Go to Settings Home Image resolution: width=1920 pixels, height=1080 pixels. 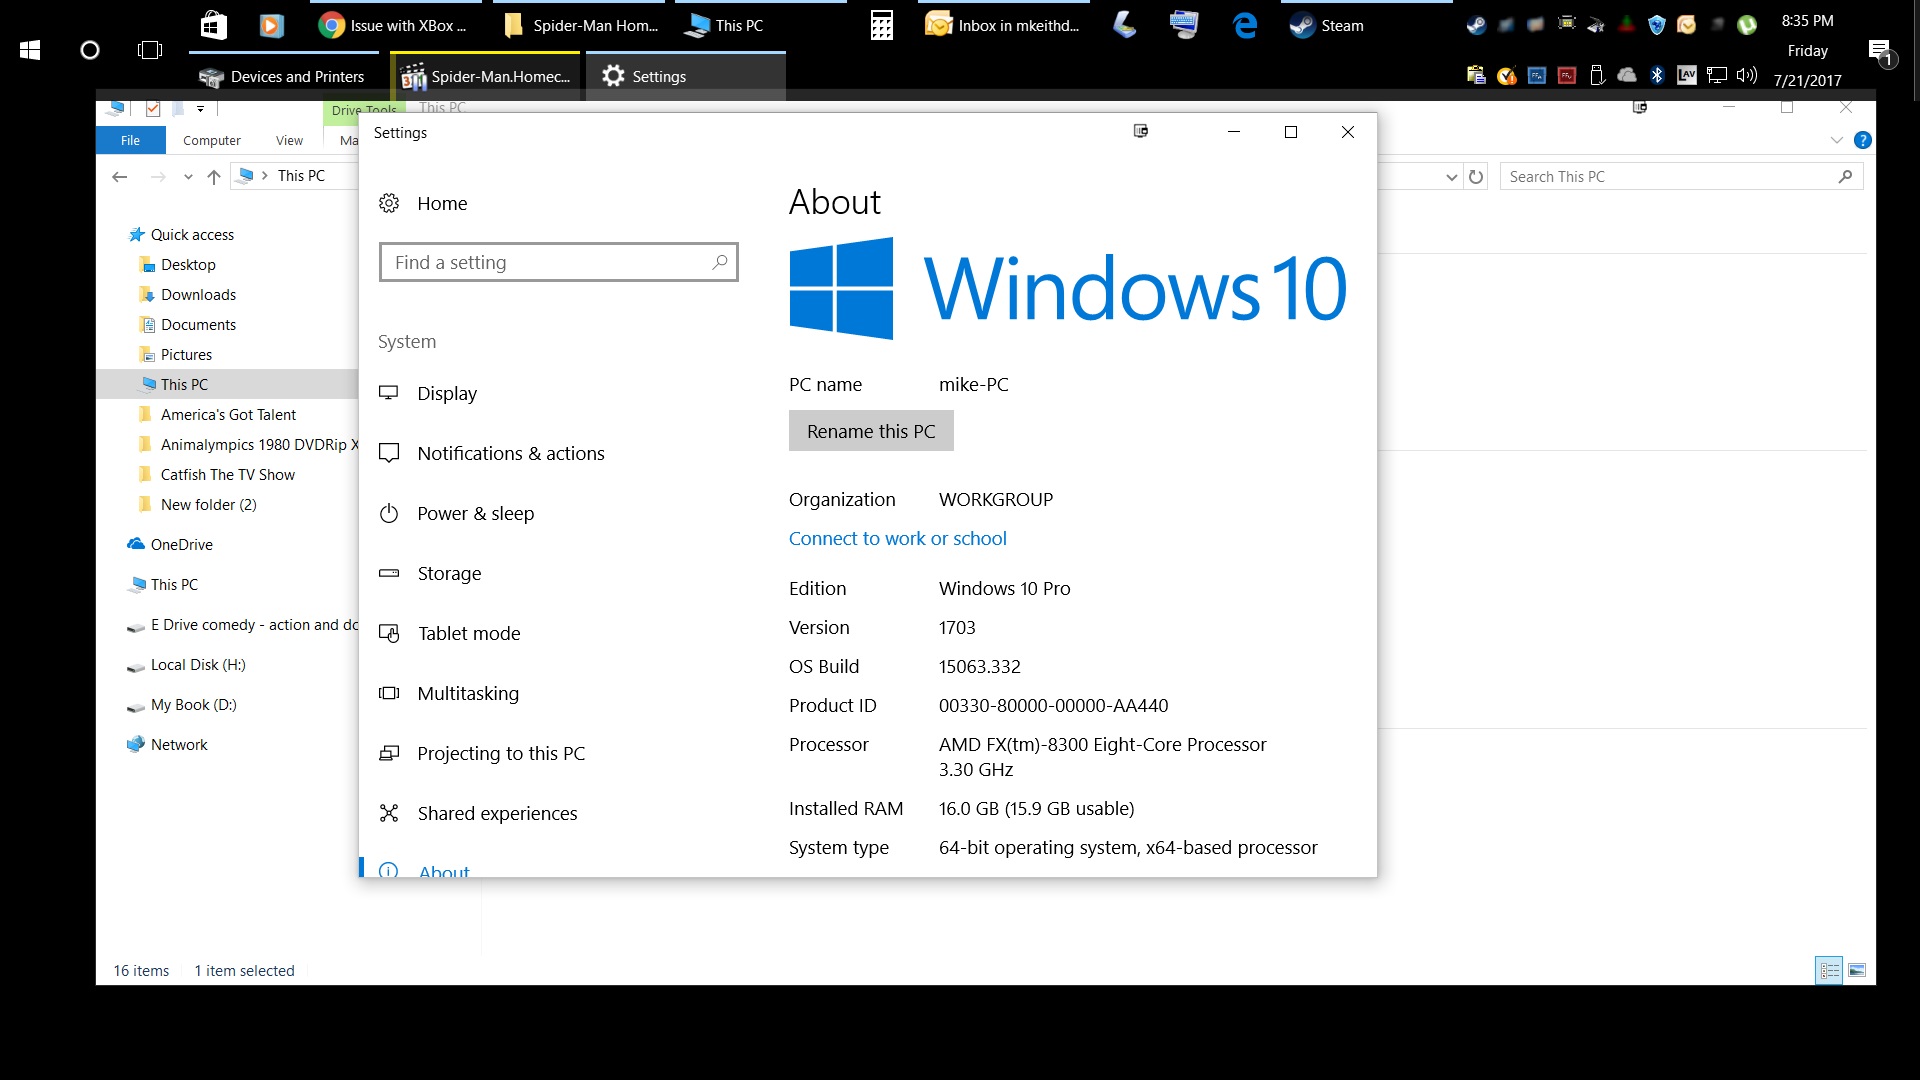point(423,203)
